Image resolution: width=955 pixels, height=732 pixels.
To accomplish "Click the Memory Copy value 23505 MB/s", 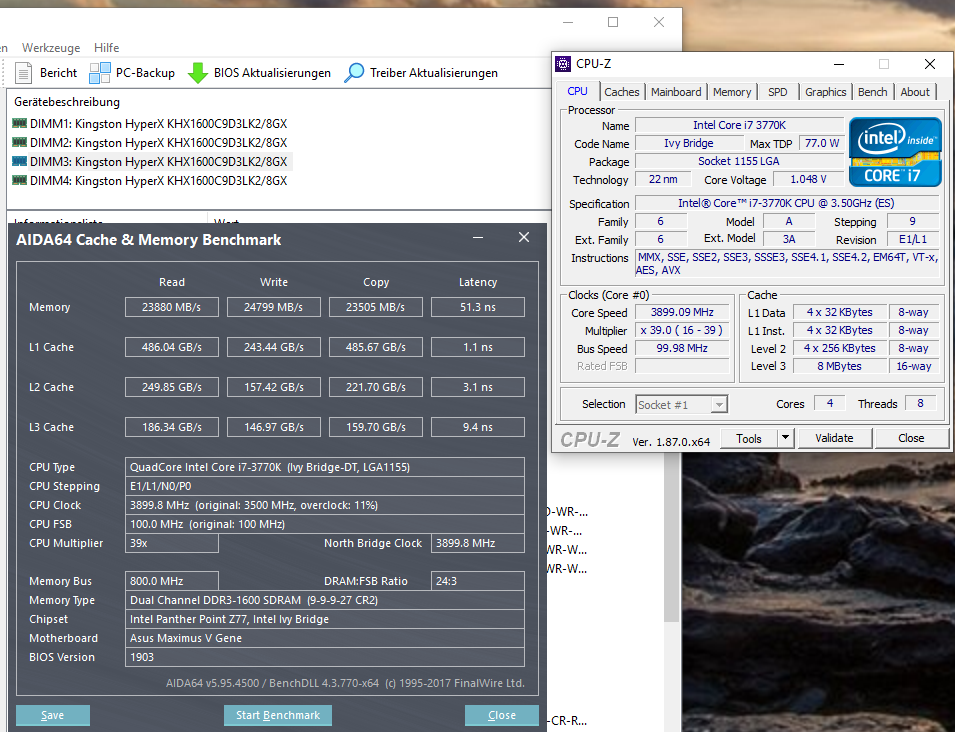I will [376, 307].
